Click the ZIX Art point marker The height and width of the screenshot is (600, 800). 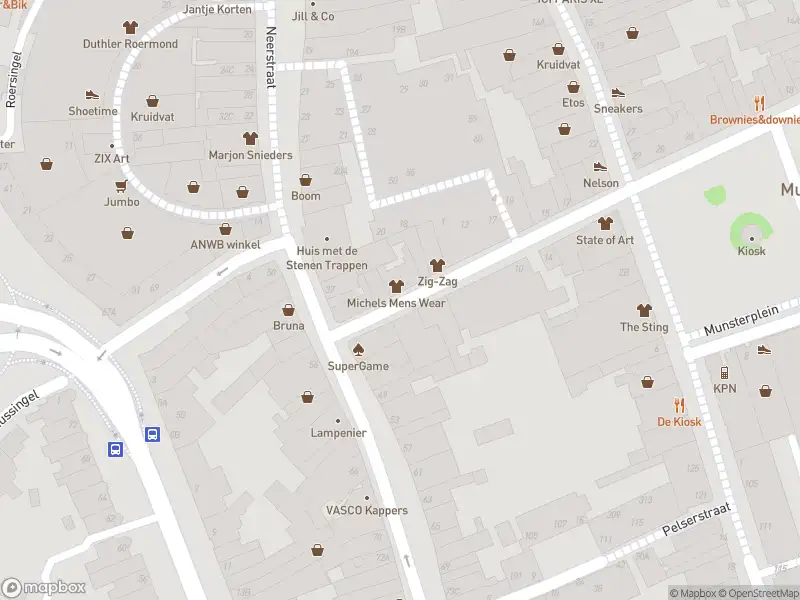pyautogui.click(x=112, y=146)
